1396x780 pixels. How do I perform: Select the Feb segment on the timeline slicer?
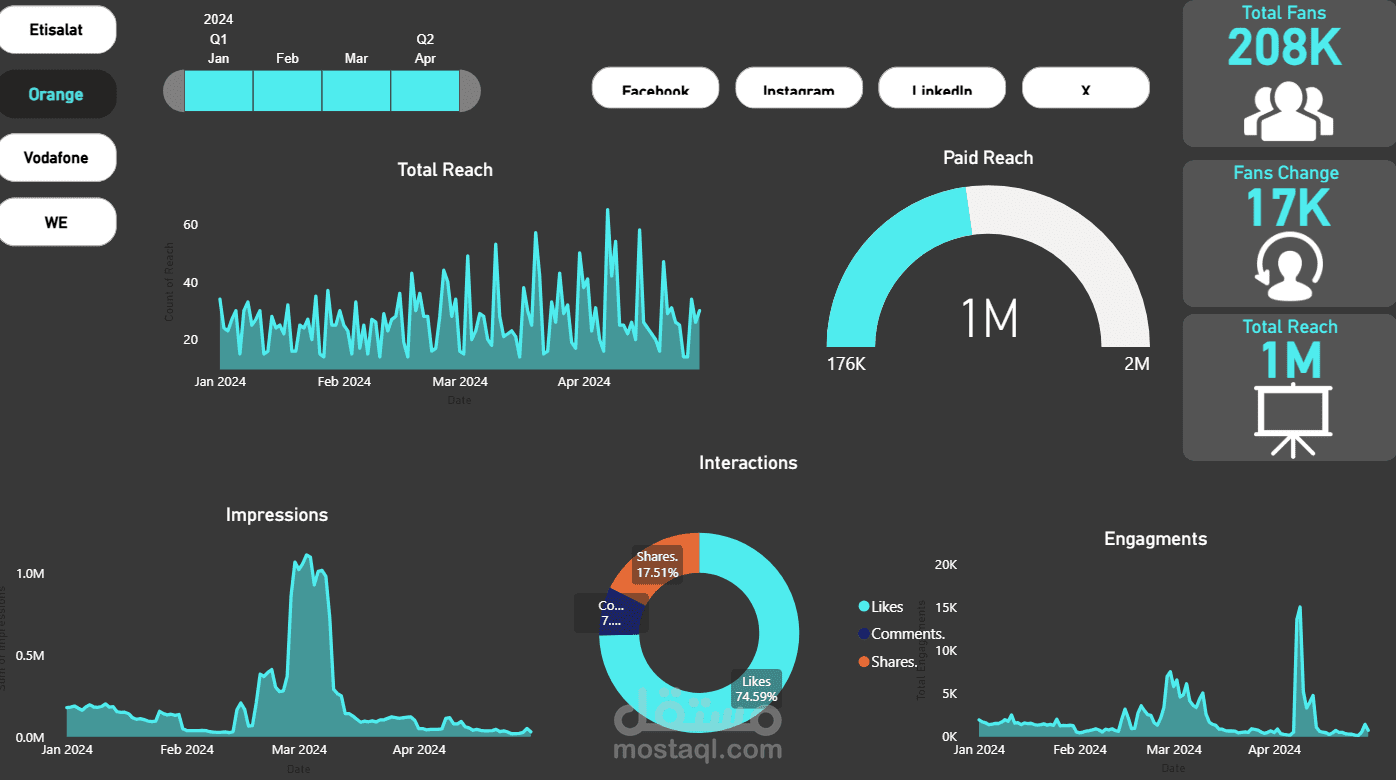pos(288,90)
